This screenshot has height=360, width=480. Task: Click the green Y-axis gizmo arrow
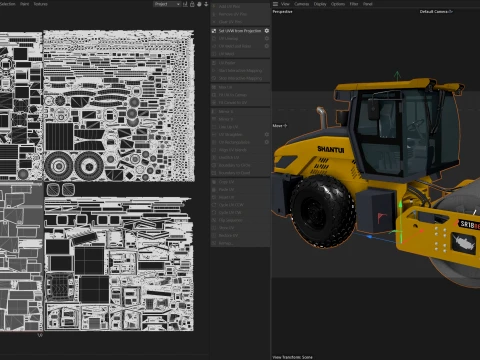tap(397, 75)
